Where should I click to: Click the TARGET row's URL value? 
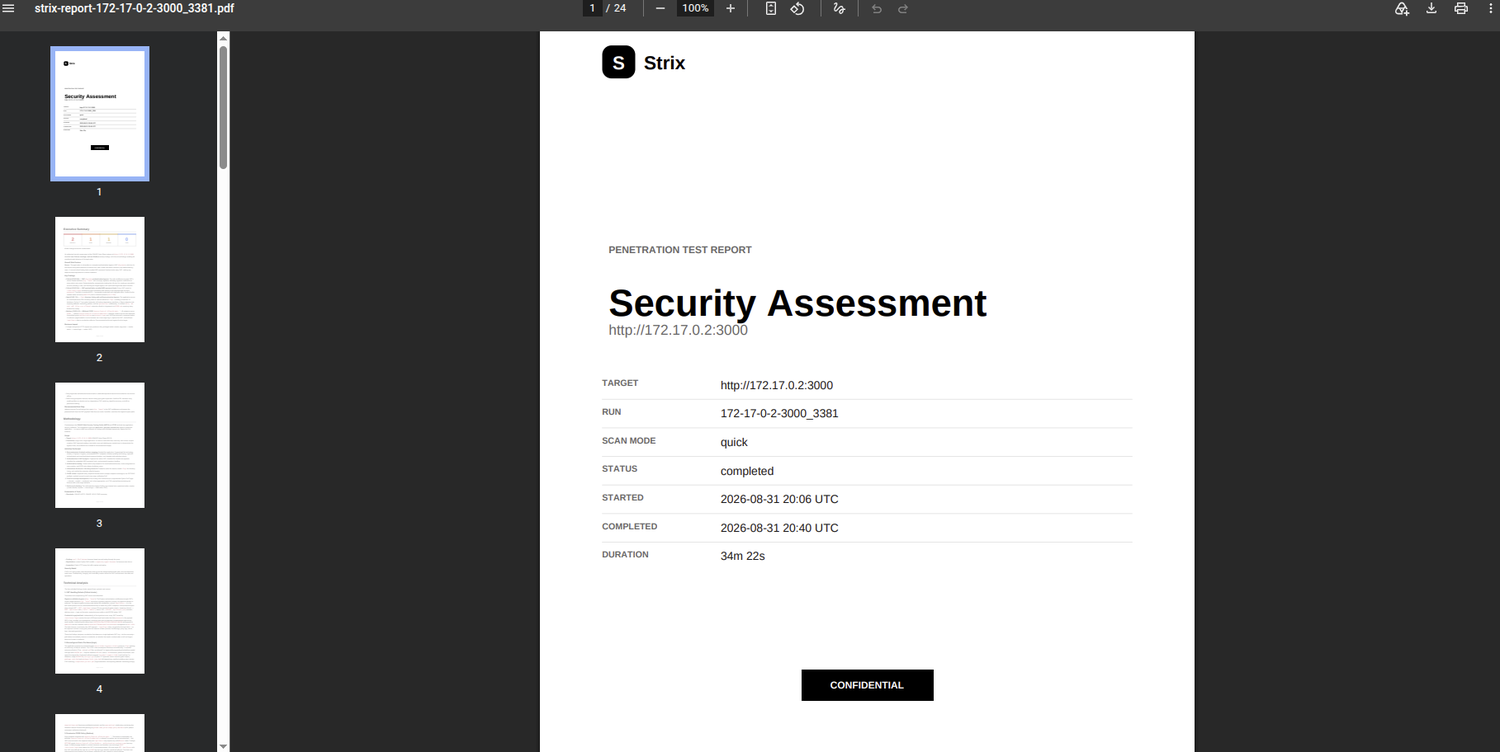tap(777, 385)
